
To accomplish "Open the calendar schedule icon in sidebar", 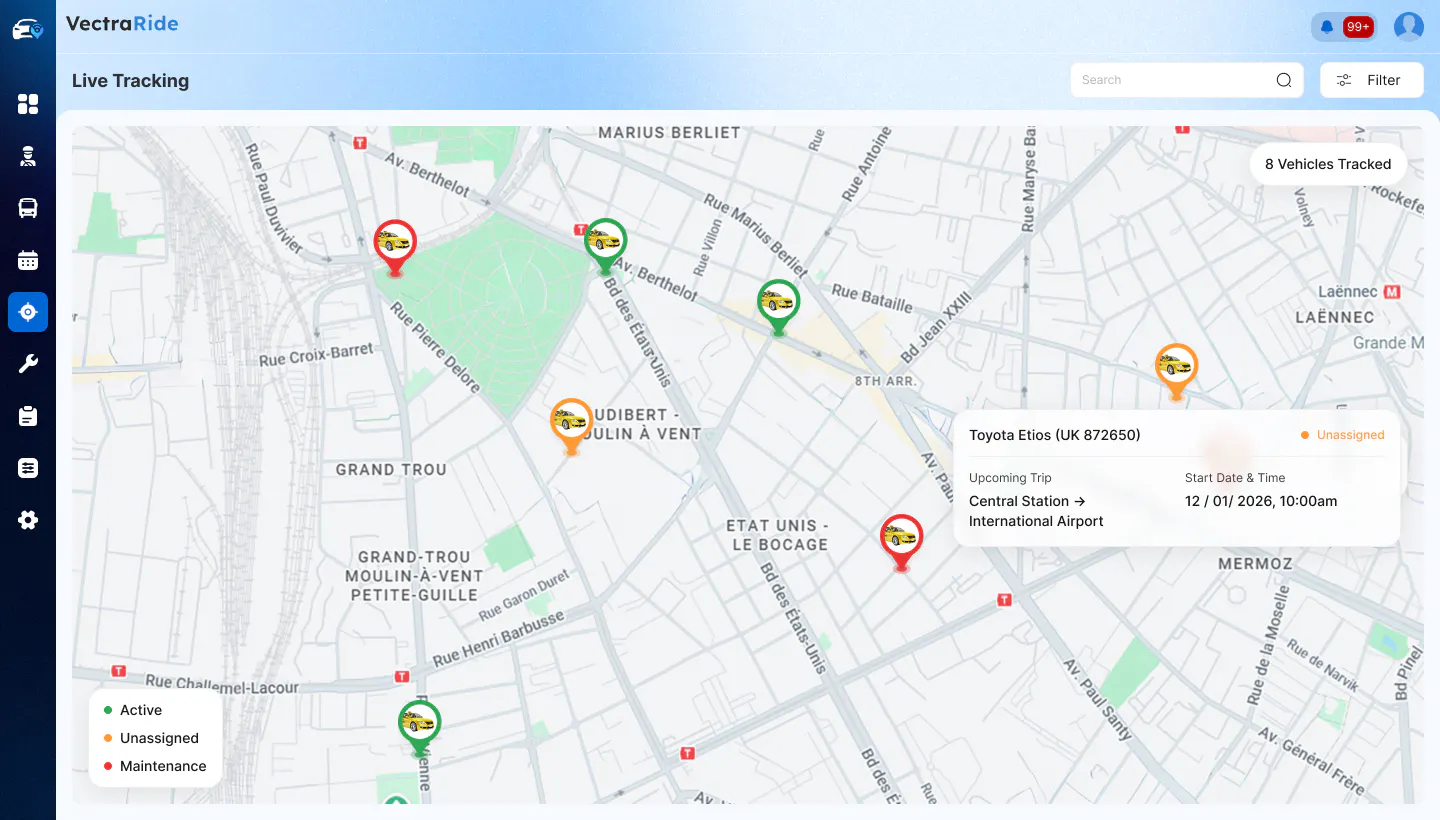I will click(28, 260).
